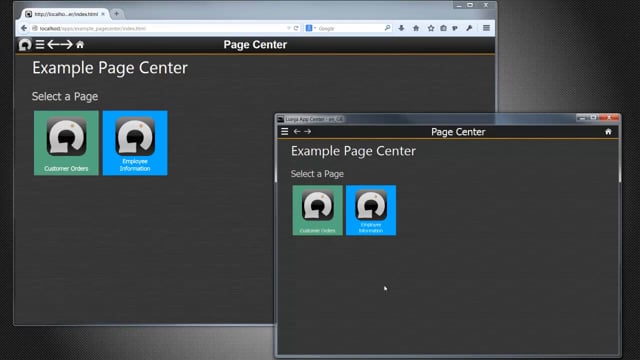Show bookmarks list icon in Firefox toolbar
Viewport: 640px width, 360px height.
pos(443,28)
